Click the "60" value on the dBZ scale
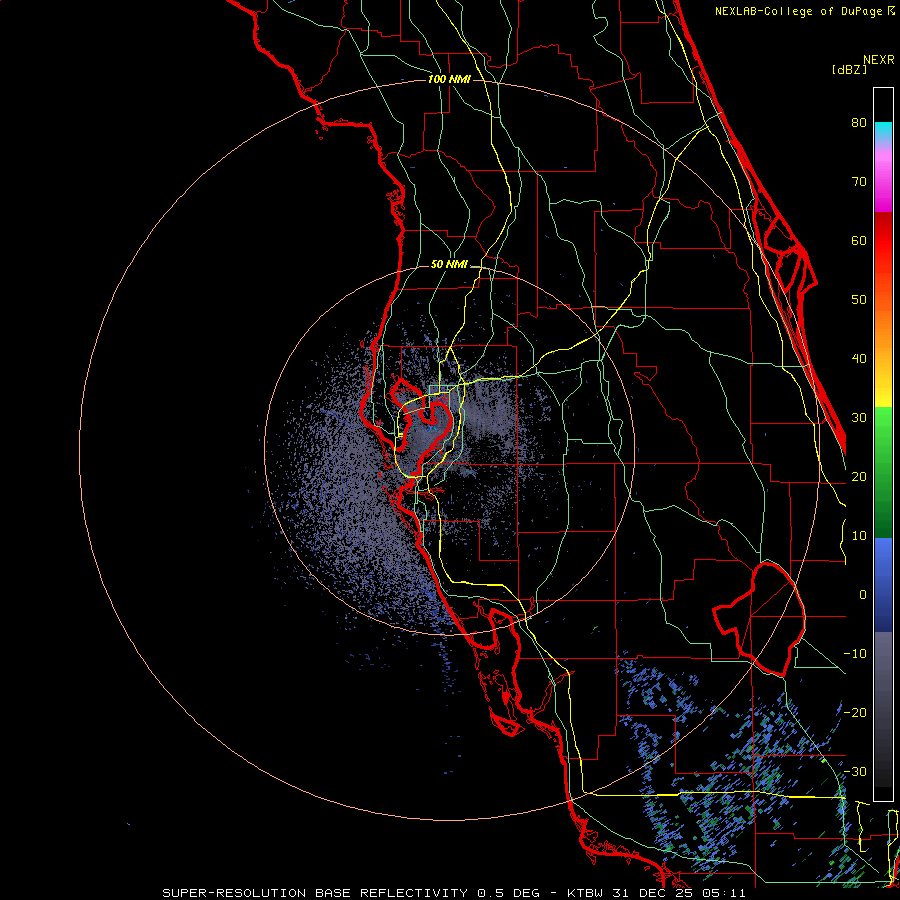 click(x=859, y=240)
